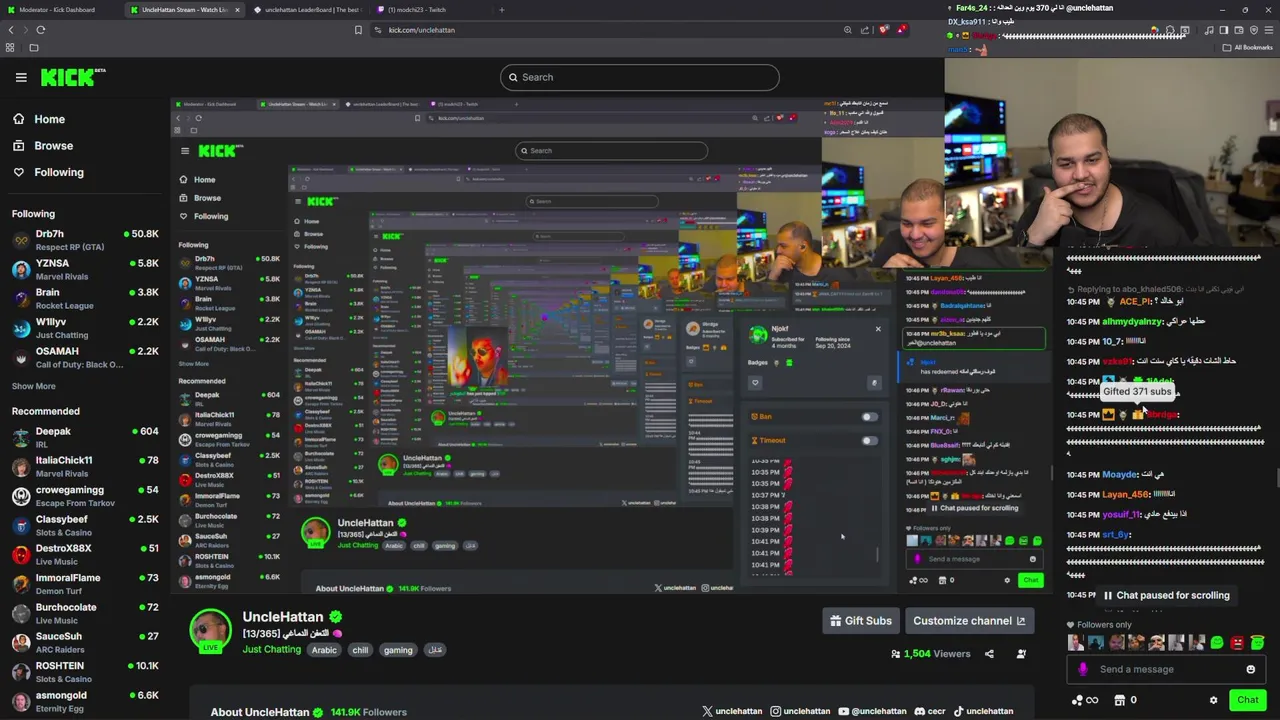Click the Send a message chat input
Image resolution: width=1280 pixels, height=720 pixels.
[x=1165, y=669]
